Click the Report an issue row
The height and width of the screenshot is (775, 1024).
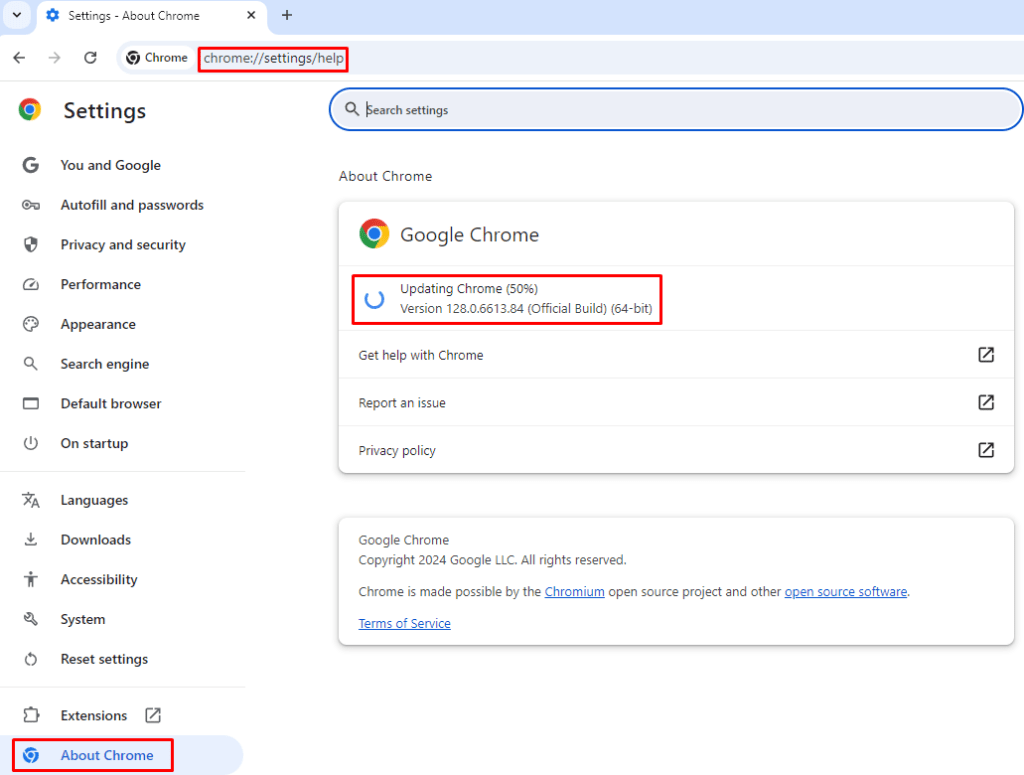pyautogui.click(x=676, y=402)
